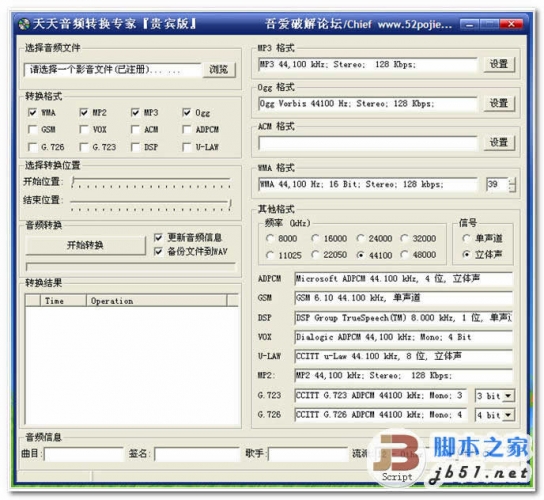Click the 曲目 track title field

(x=84, y=454)
